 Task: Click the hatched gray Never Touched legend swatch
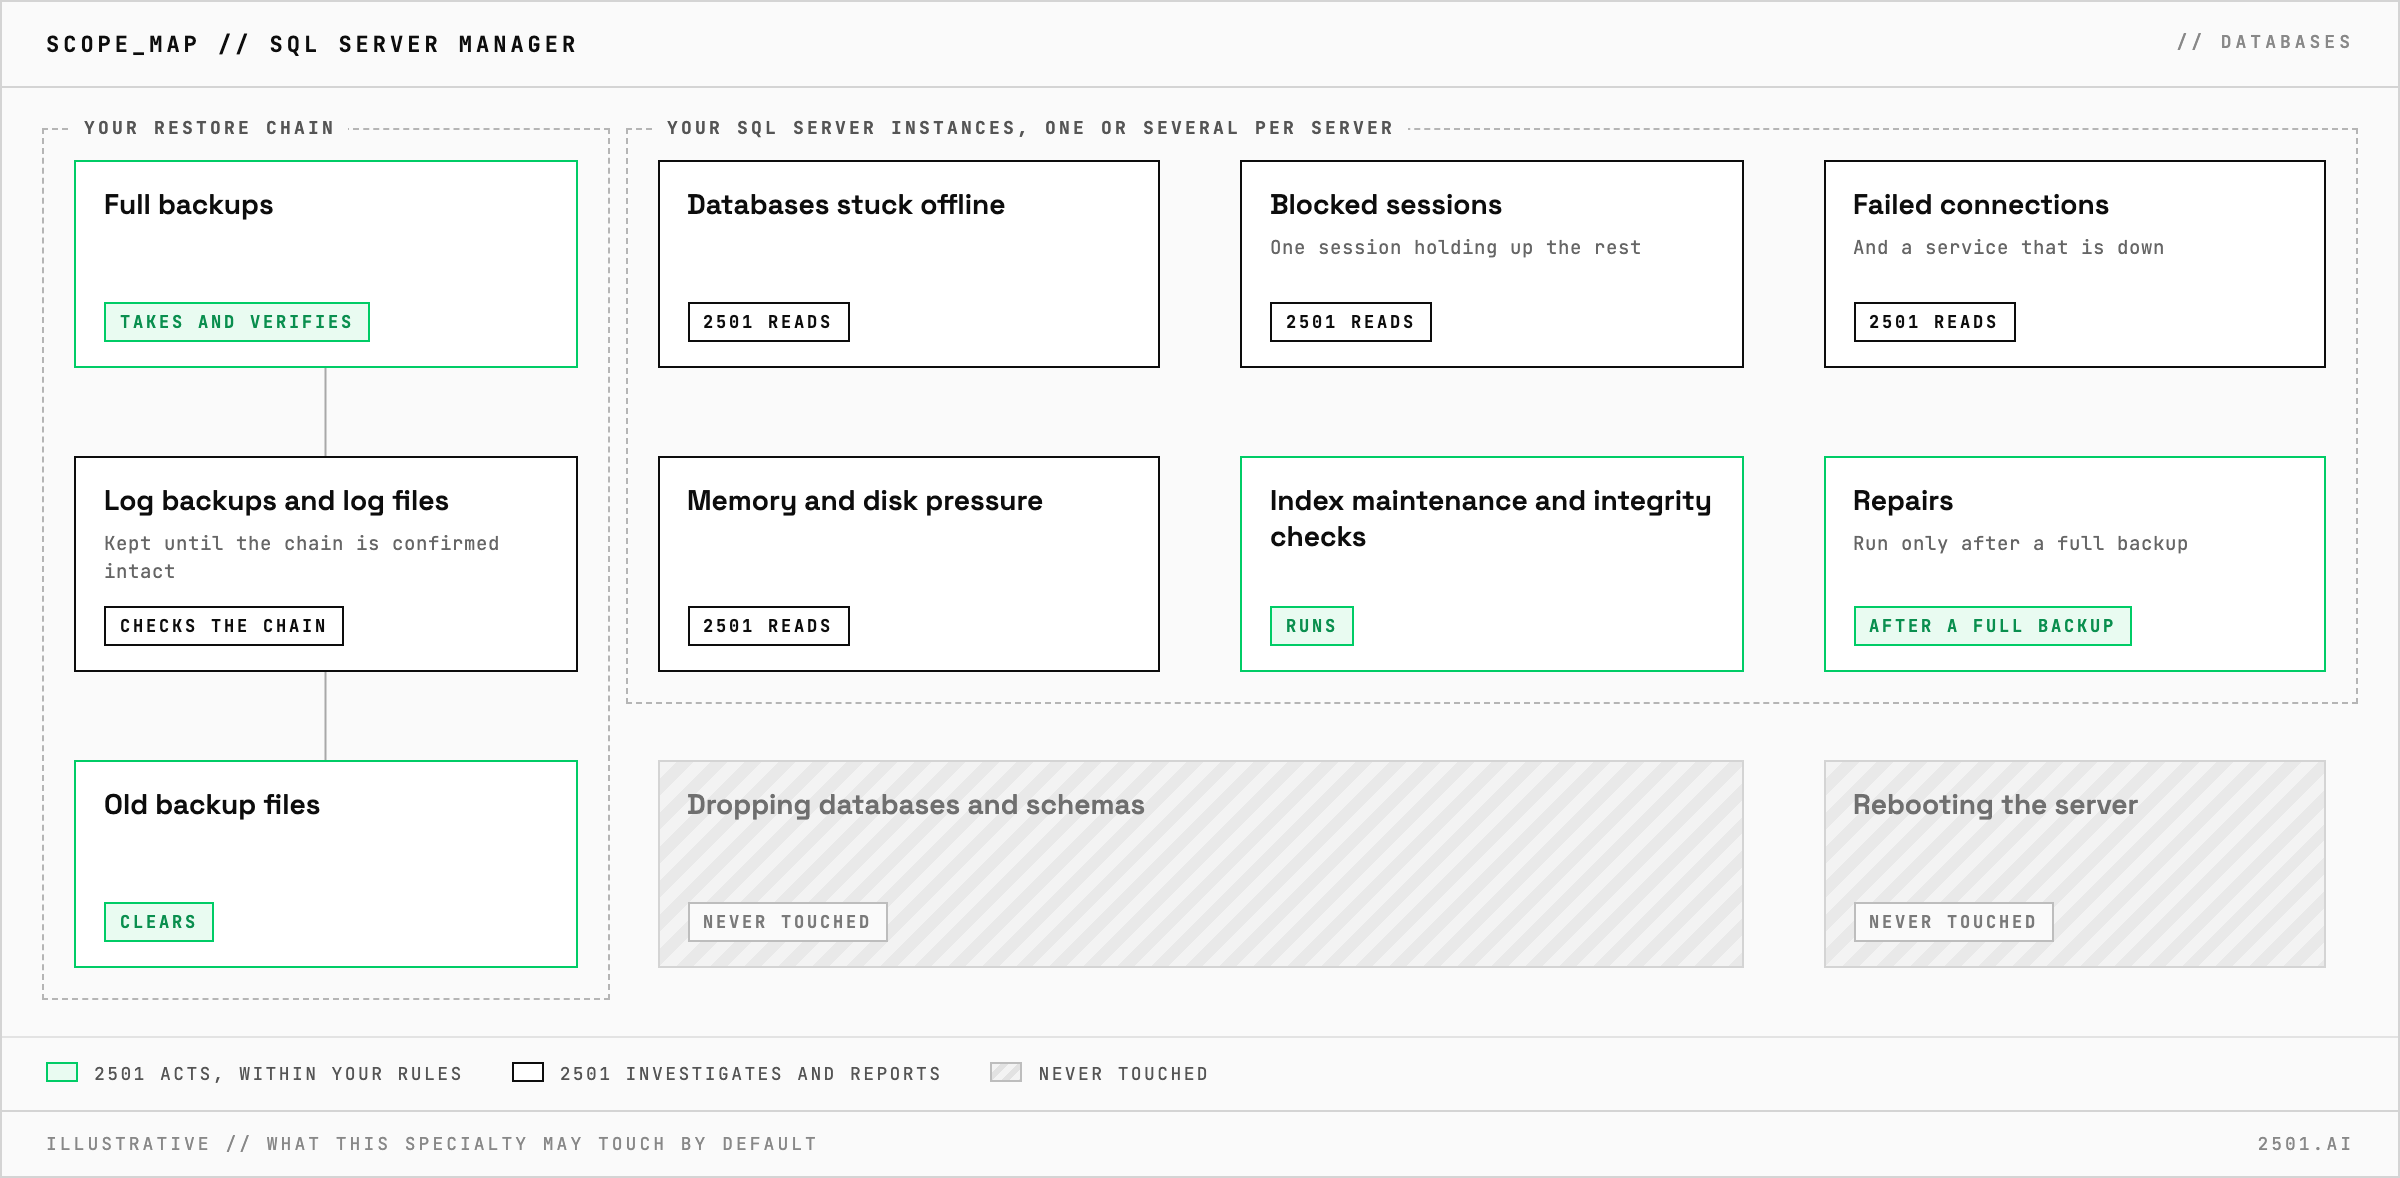coord(1006,1072)
